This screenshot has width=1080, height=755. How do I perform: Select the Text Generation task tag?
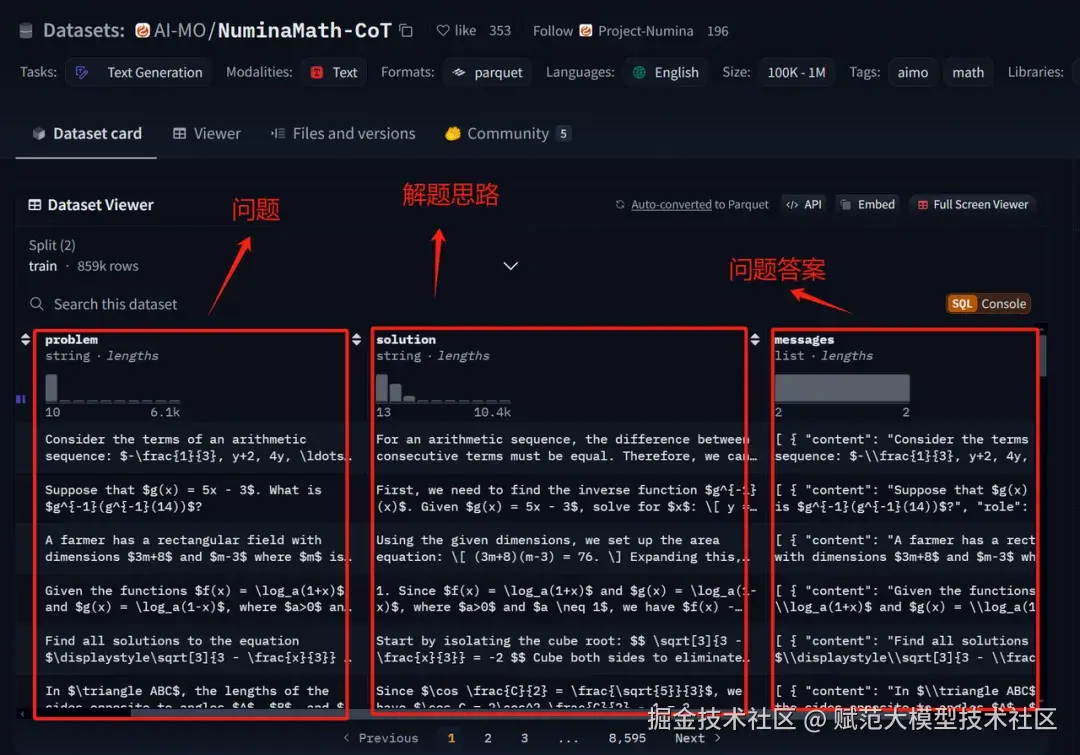coord(138,72)
